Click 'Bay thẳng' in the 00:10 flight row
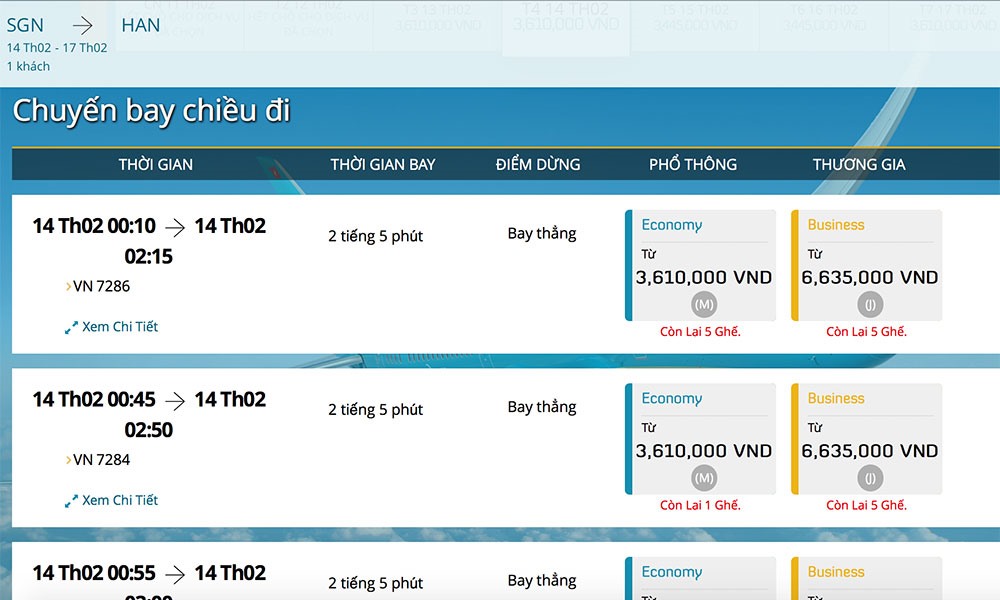 pos(542,234)
